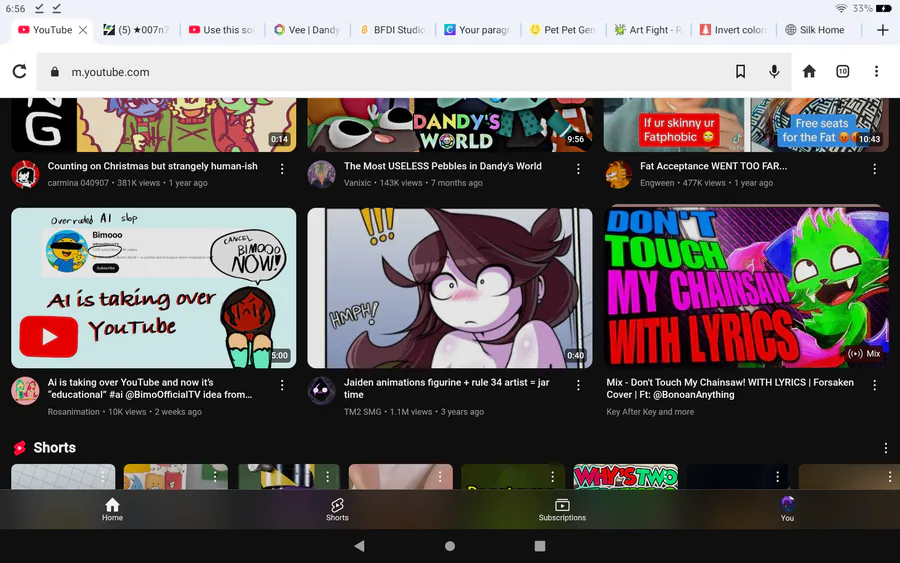The height and width of the screenshot is (563, 900).
Task: Play the Don't Touch My Chainsaw thumbnail
Action: [x=746, y=286]
